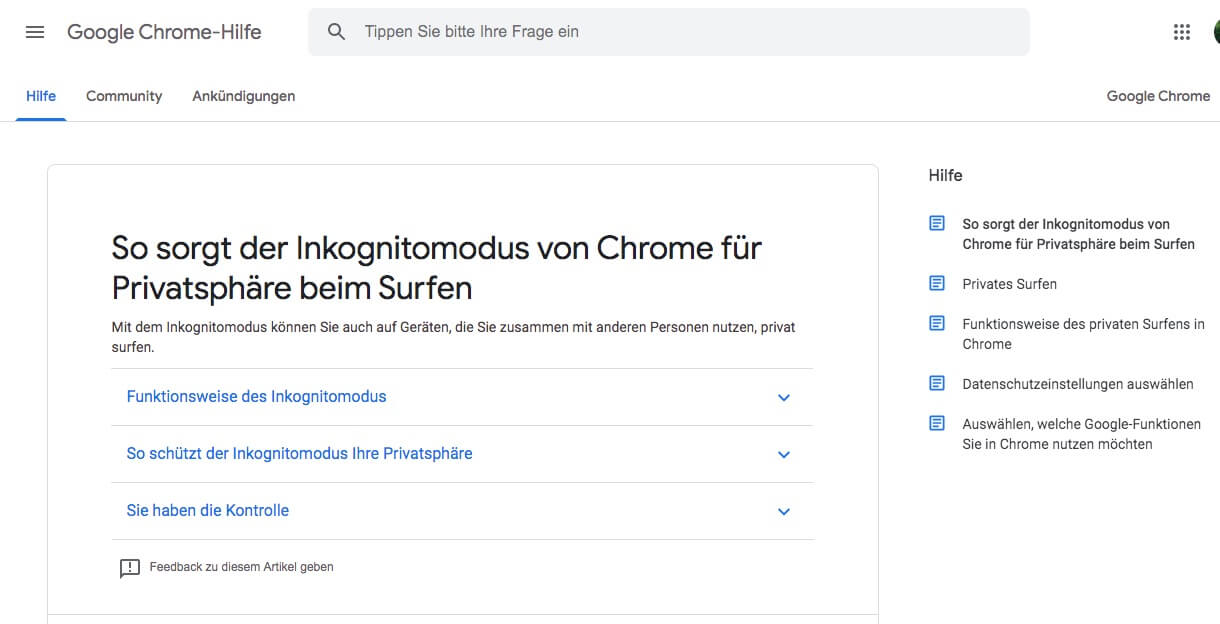Click intro paragraph Mit dem Inkognitomodus

(453, 337)
